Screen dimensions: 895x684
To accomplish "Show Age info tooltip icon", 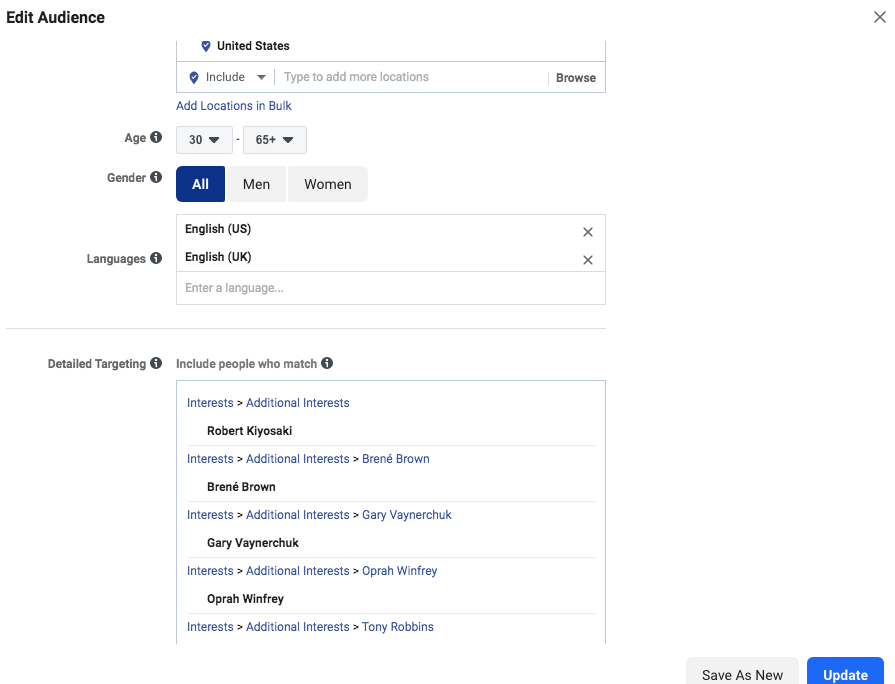I will point(156,137).
